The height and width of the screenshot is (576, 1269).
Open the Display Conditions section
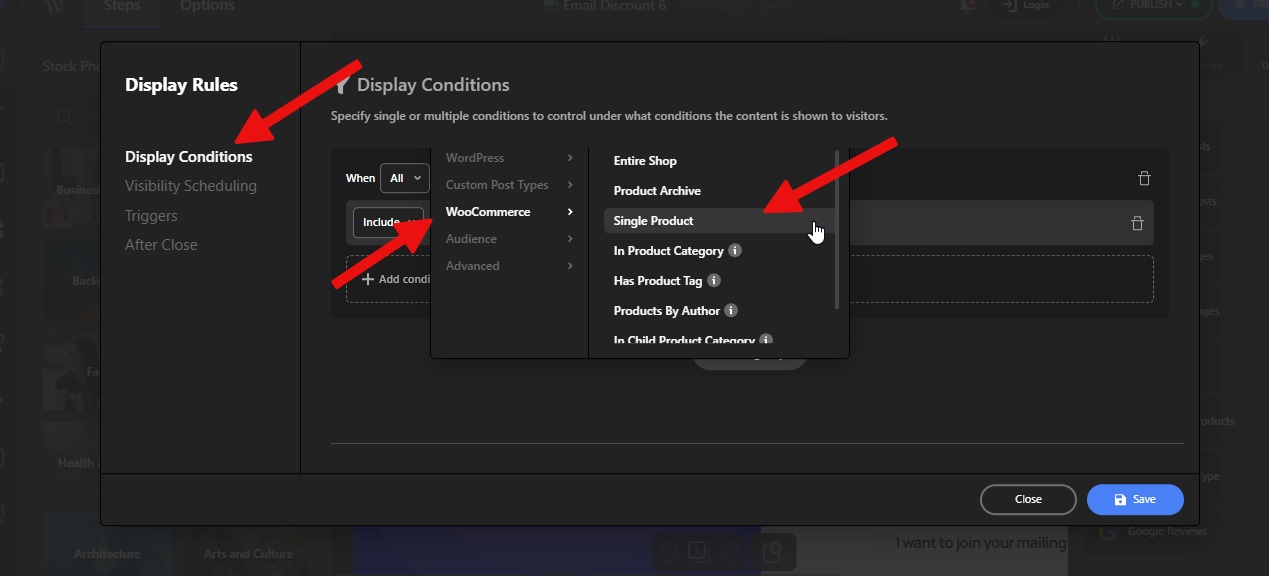[x=189, y=157]
